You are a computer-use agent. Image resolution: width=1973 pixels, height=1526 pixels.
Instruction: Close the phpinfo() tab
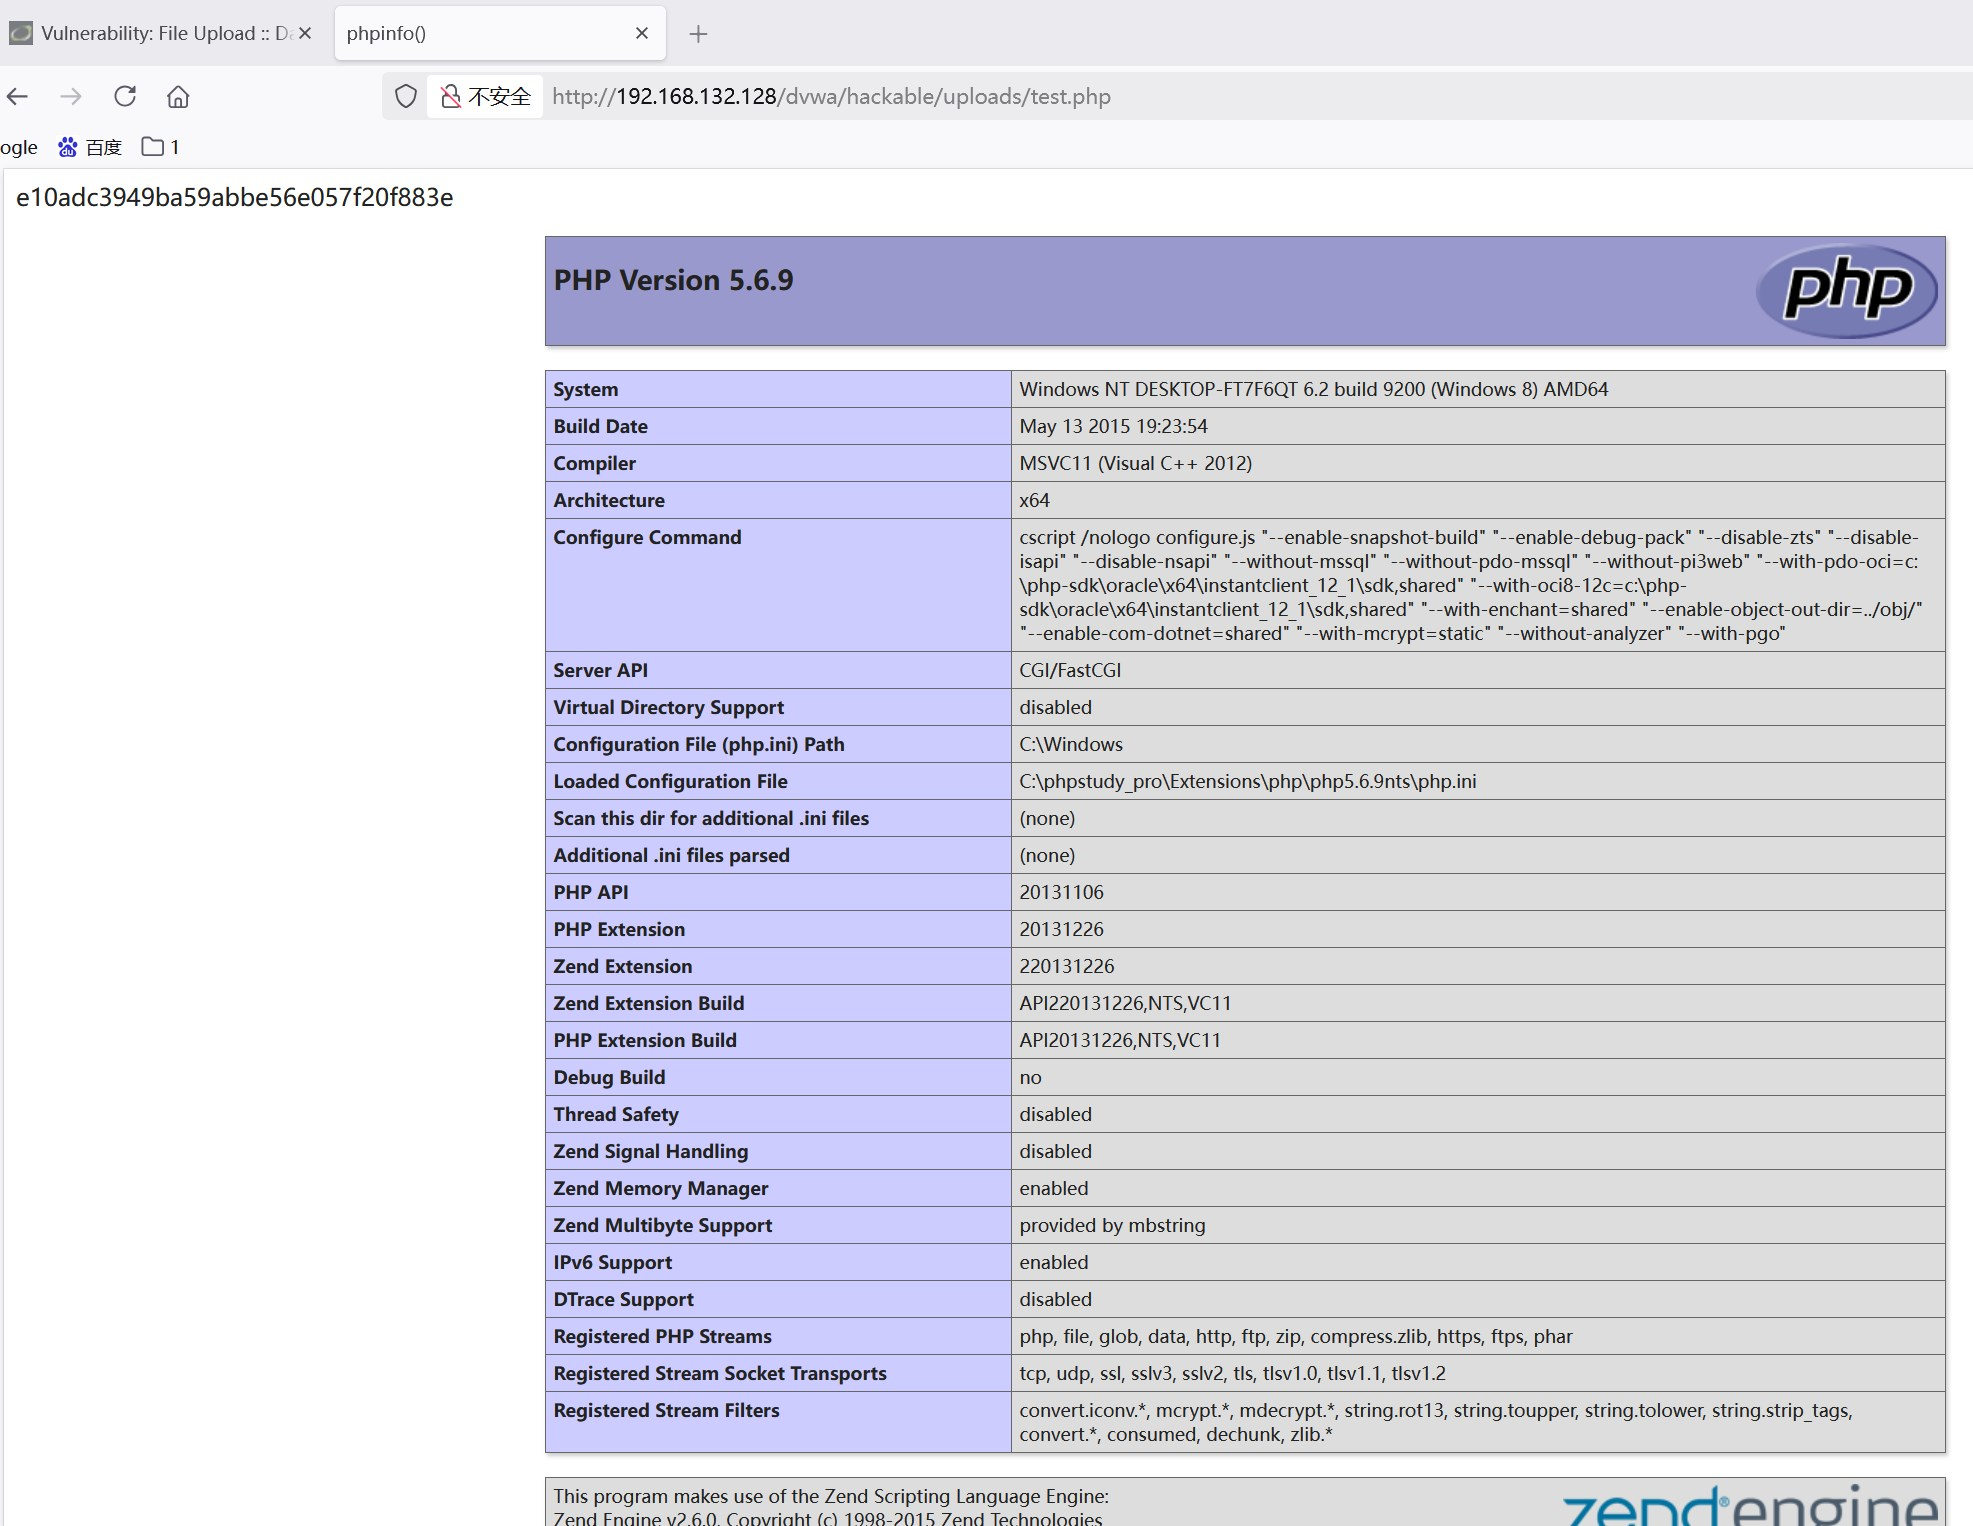642,33
